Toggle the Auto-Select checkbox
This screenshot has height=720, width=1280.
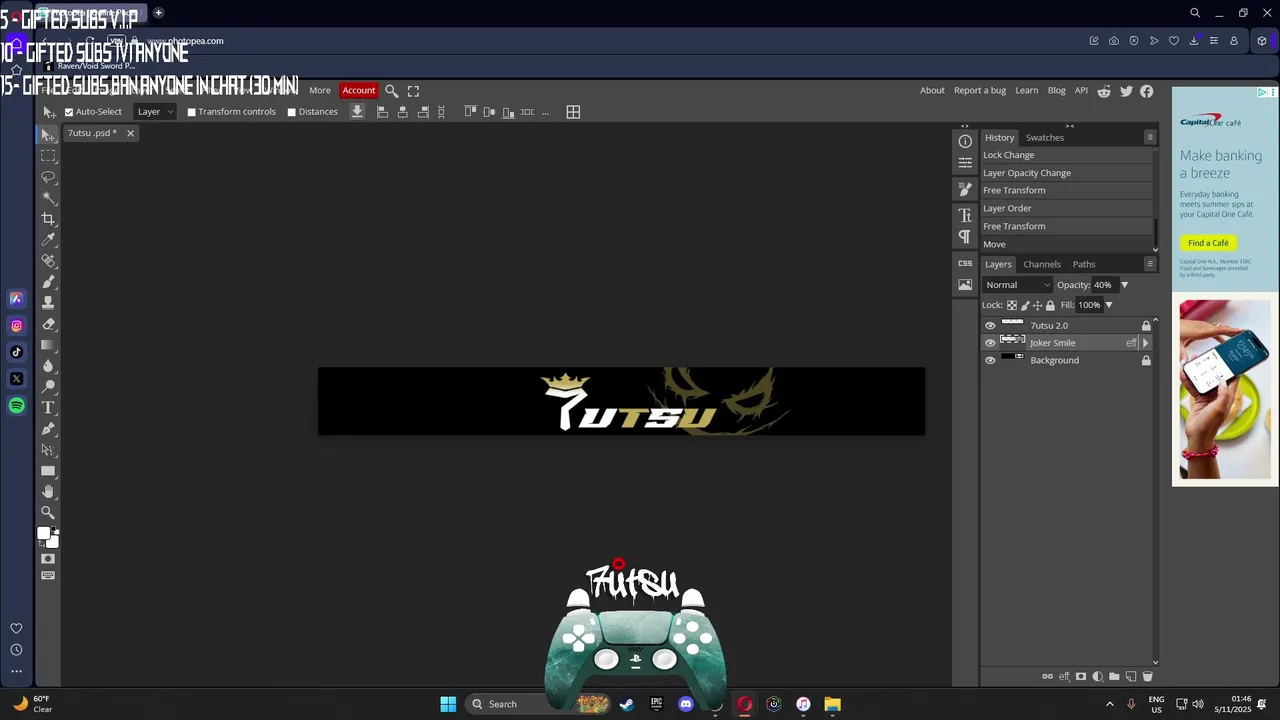tap(69, 112)
